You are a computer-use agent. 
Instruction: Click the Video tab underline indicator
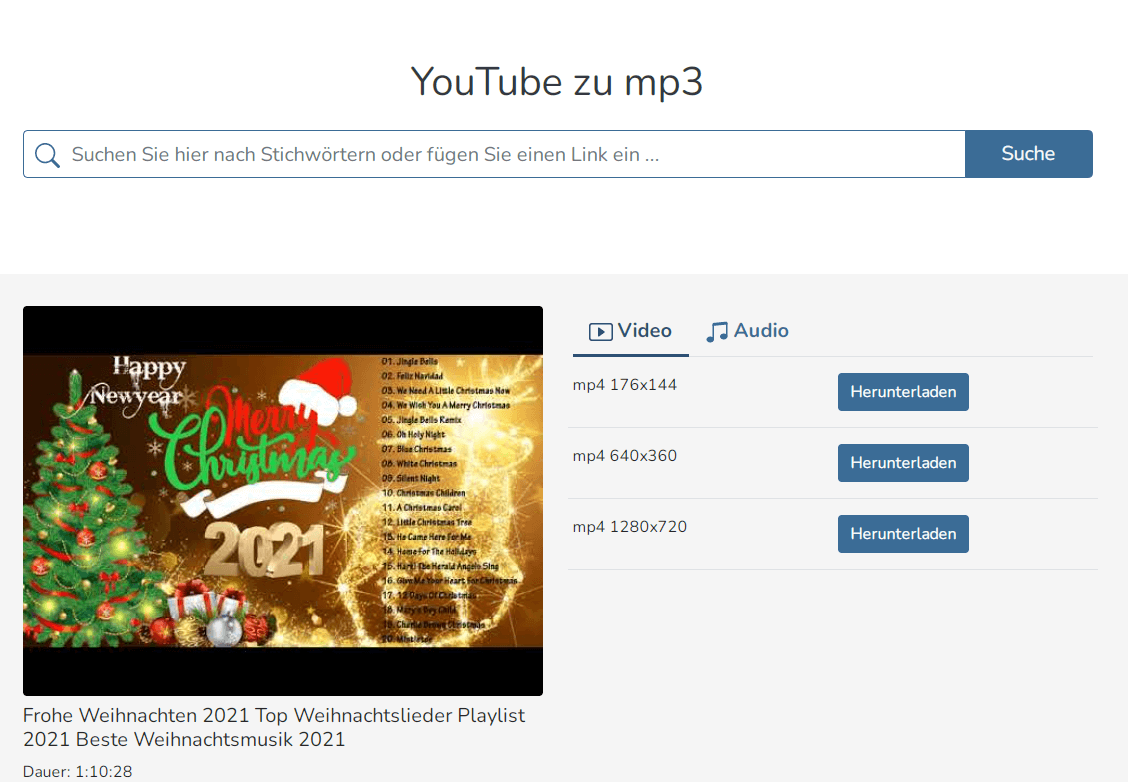point(630,354)
